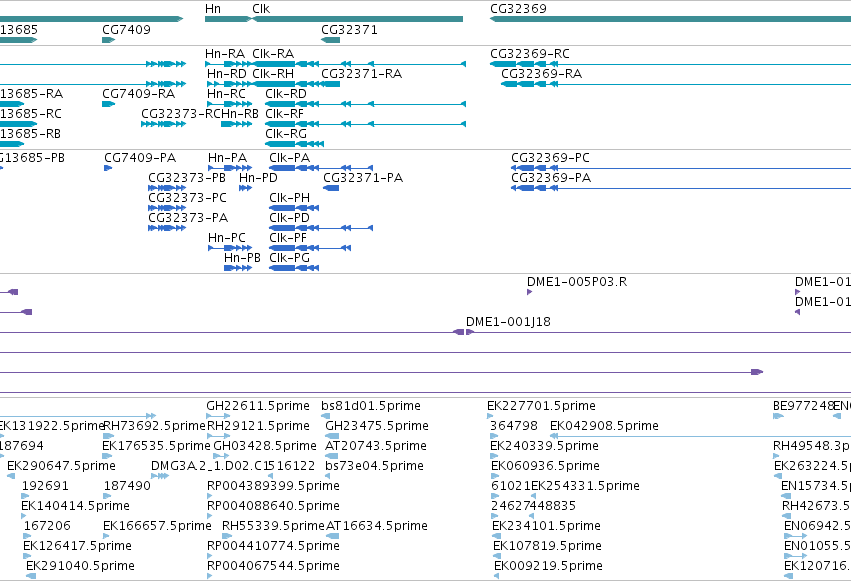Click EST RP004067544.5prime
This screenshot has height=581, width=851.
point(274,567)
